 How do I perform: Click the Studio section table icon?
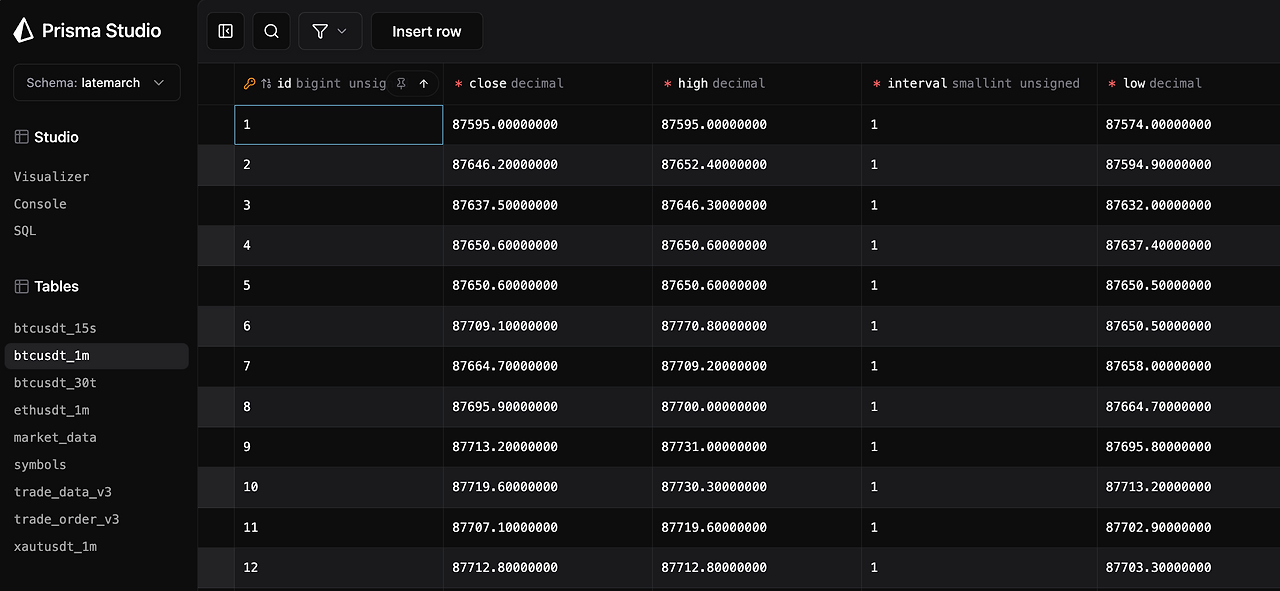click(x=21, y=137)
